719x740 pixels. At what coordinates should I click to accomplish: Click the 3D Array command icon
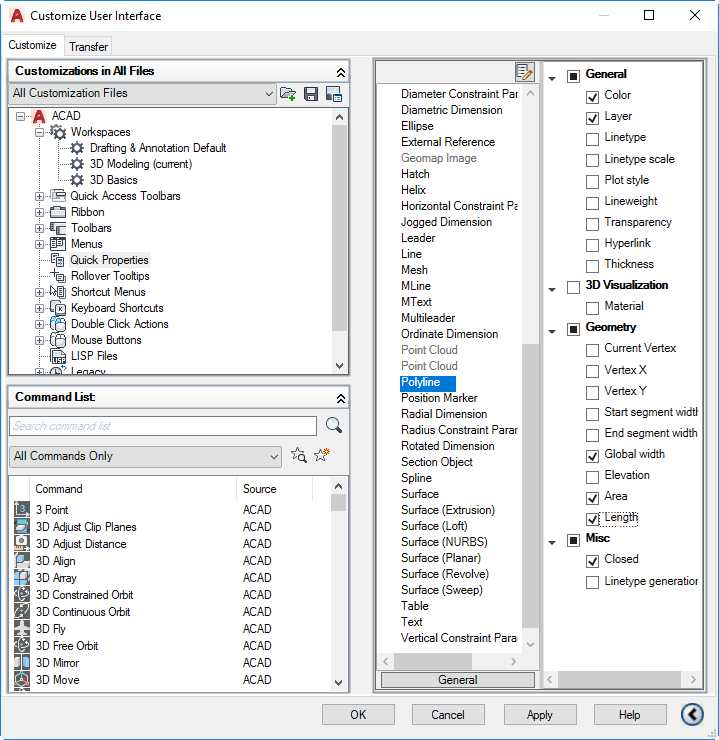point(22,577)
